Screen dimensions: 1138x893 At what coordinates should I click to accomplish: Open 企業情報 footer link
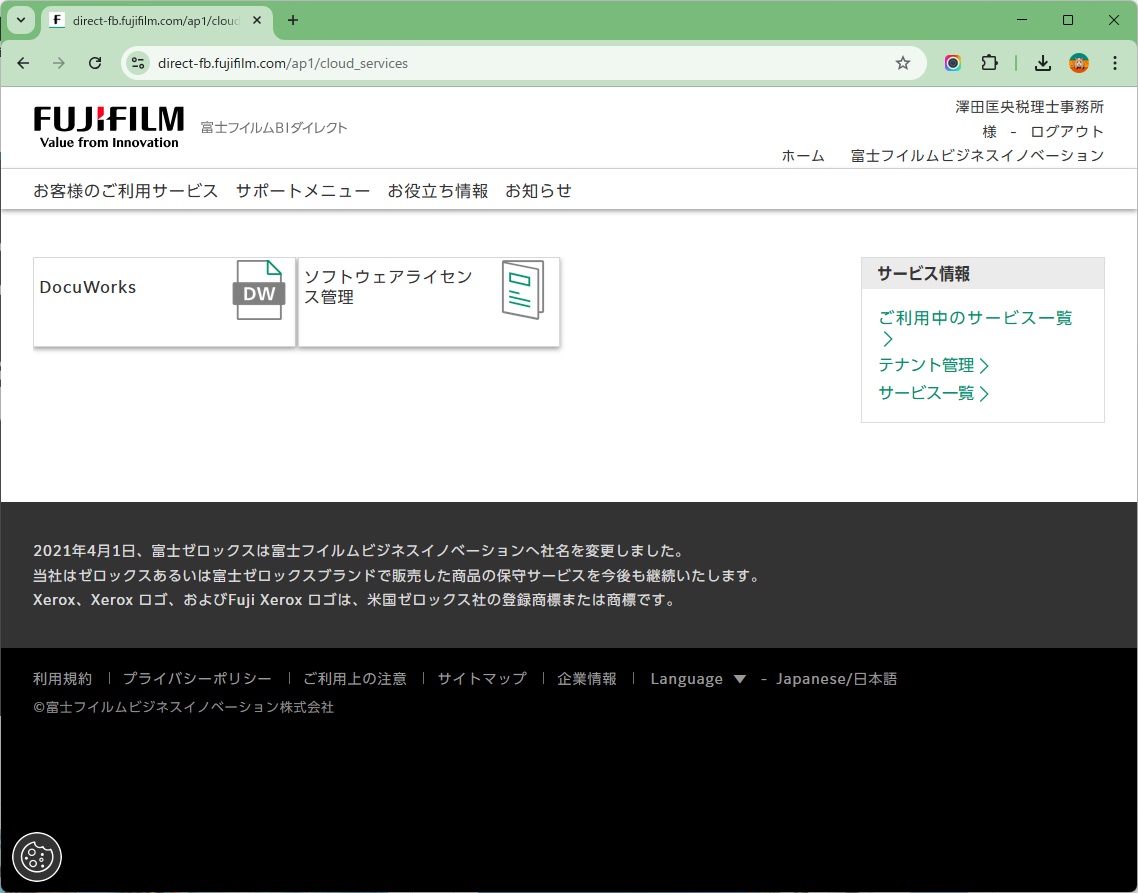point(587,679)
